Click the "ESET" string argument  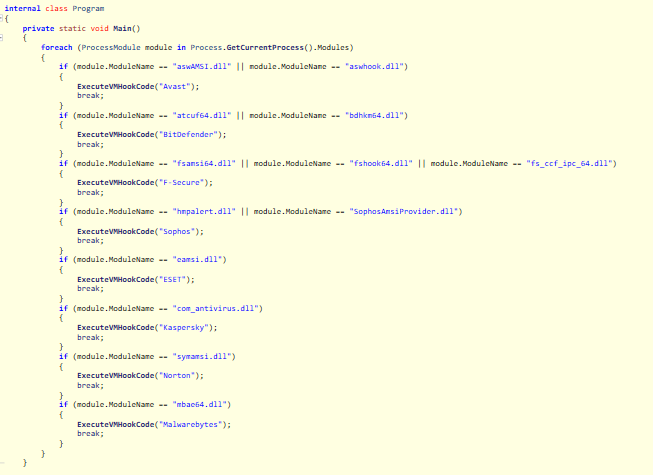tap(172, 279)
